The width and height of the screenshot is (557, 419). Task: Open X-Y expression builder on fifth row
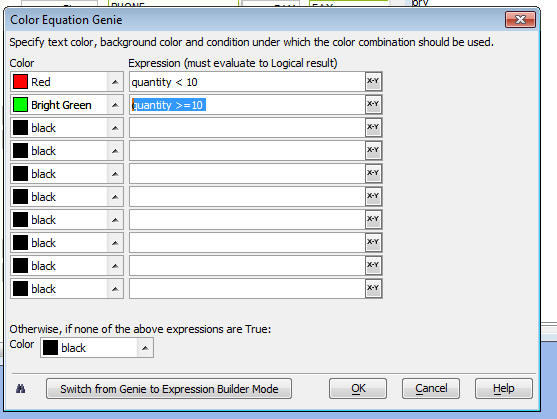pos(373,174)
